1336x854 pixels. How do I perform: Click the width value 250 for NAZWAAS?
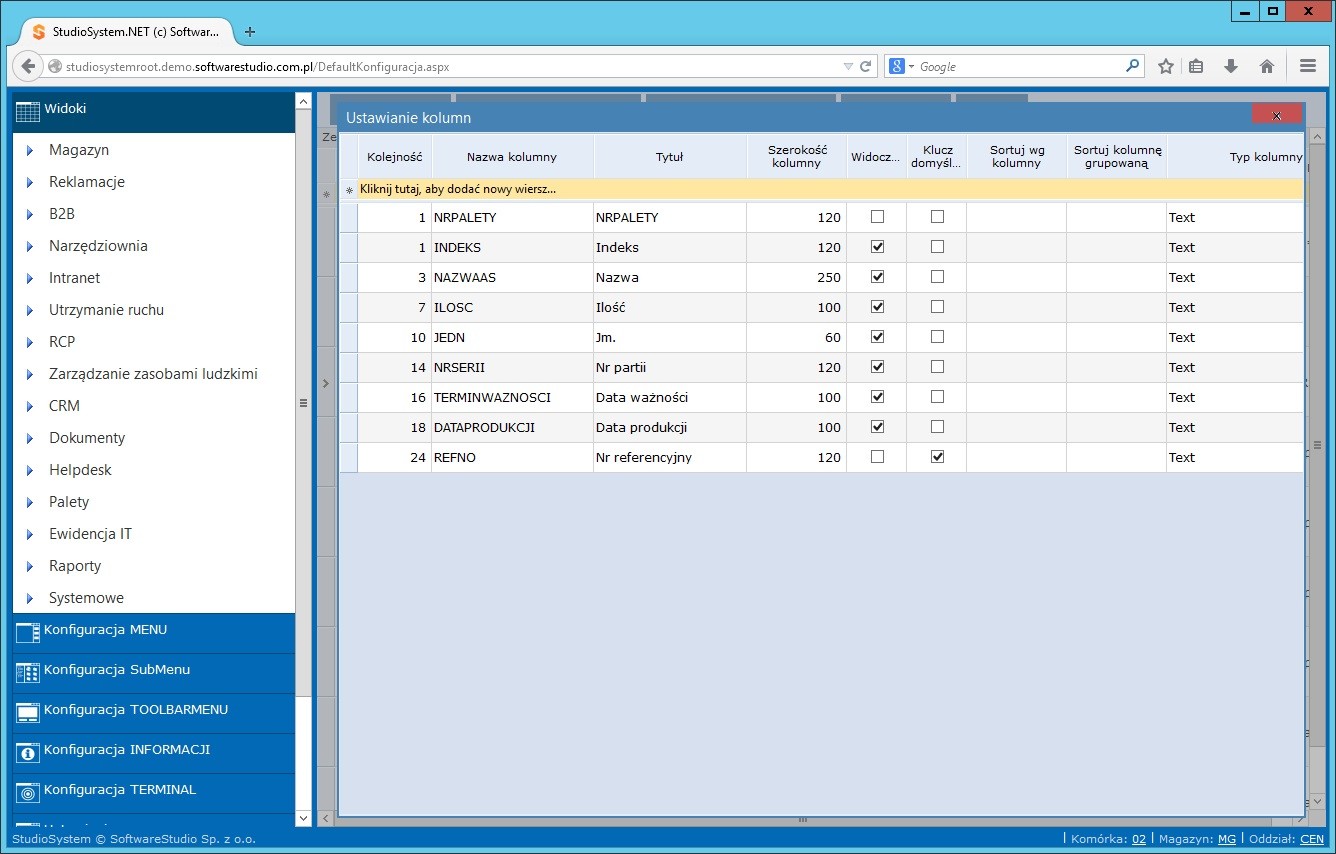tap(796, 277)
